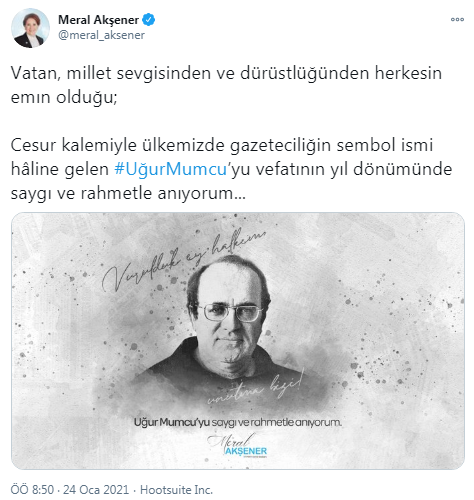This screenshot has height=500, width=474.
Task: Open the three-dot more options menu
Action: point(457,20)
